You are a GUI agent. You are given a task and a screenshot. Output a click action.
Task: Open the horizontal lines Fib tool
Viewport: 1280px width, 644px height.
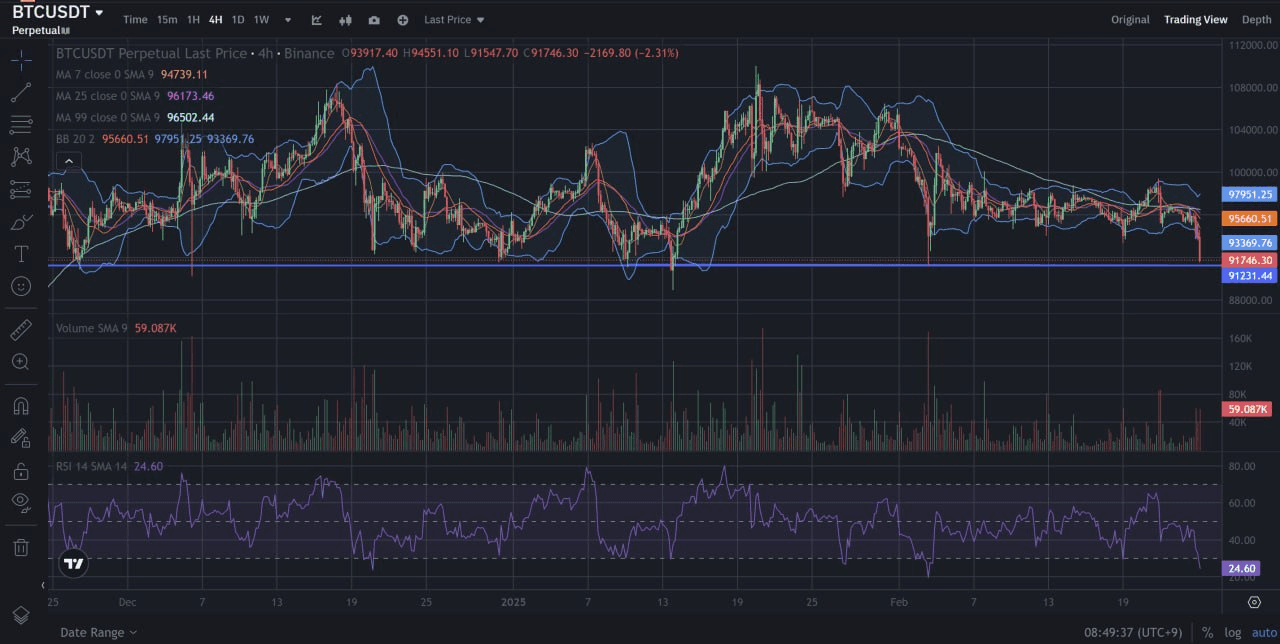pos(21,125)
